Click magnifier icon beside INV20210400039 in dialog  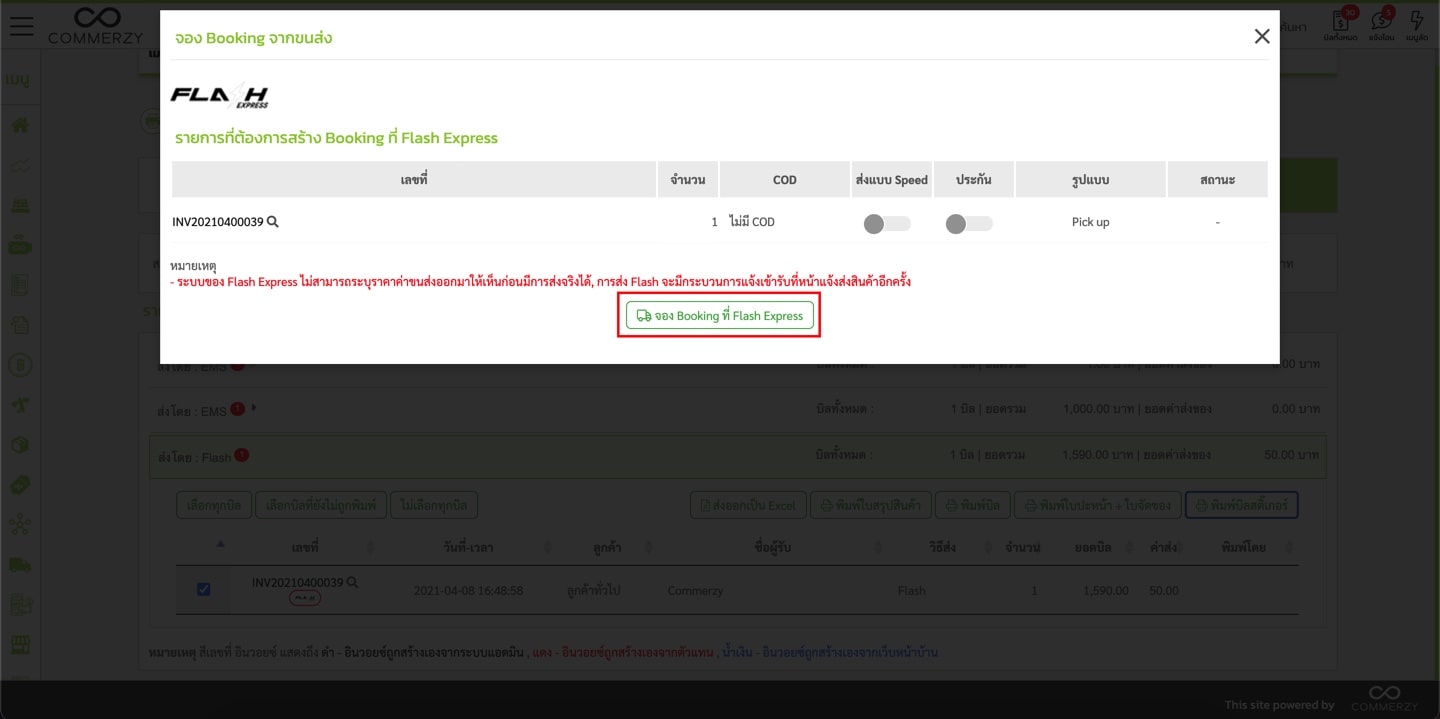[273, 222]
